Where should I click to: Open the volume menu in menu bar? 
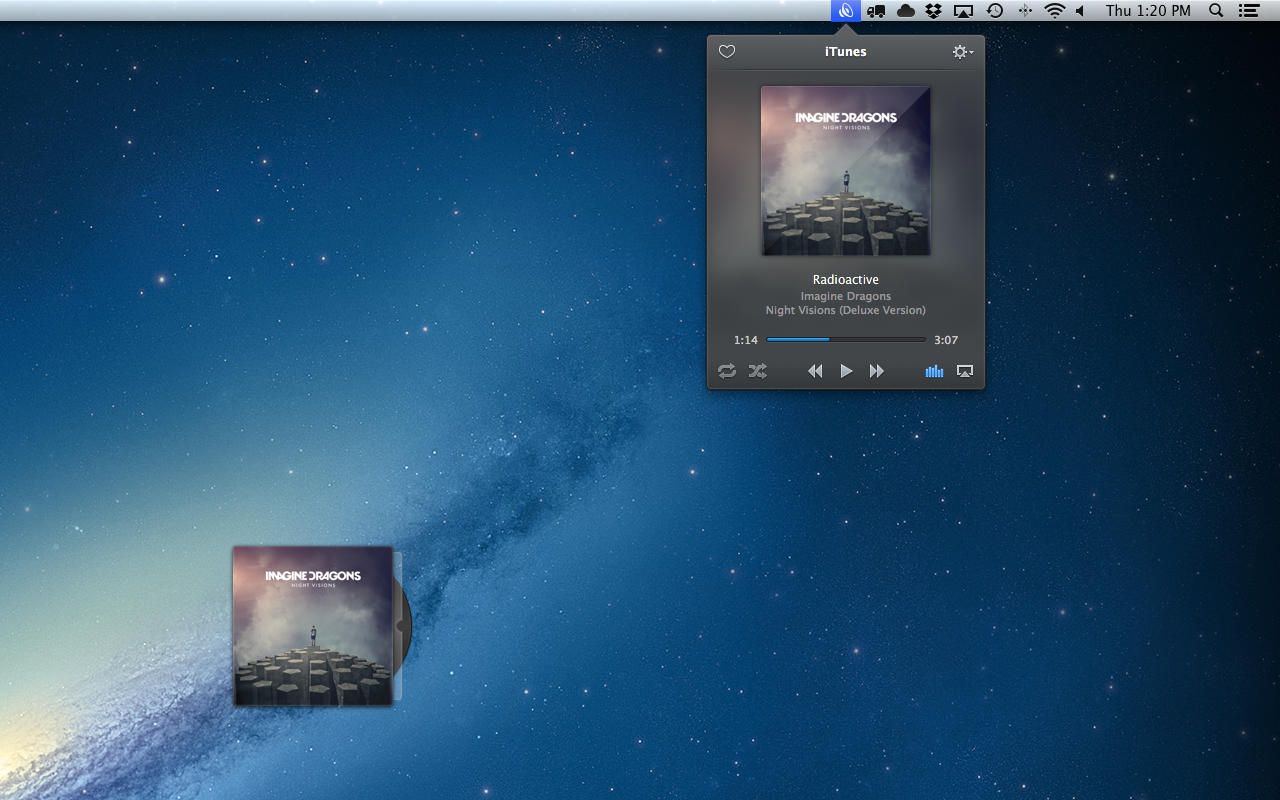coord(1081,11)
